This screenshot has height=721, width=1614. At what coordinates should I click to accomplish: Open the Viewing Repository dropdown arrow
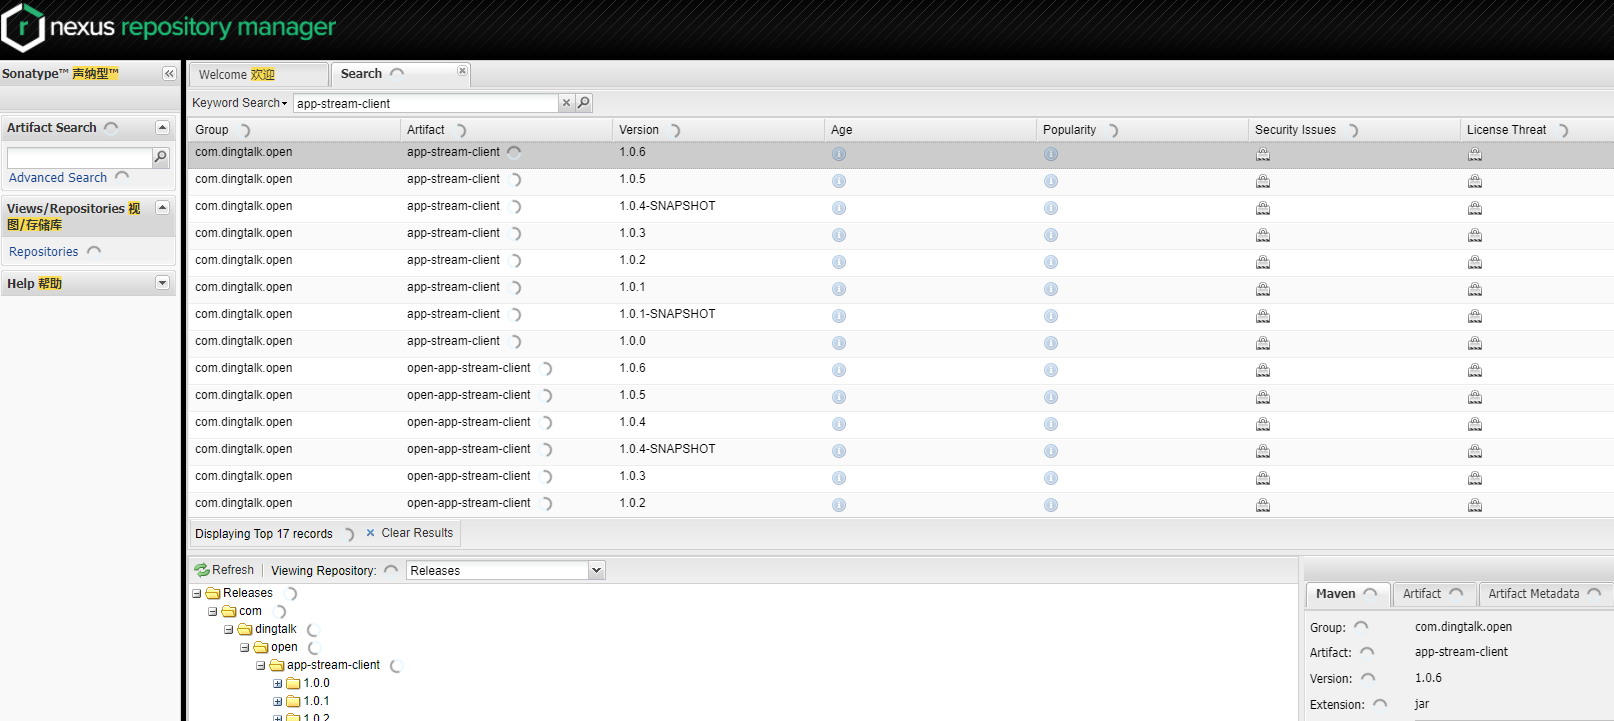596,570
